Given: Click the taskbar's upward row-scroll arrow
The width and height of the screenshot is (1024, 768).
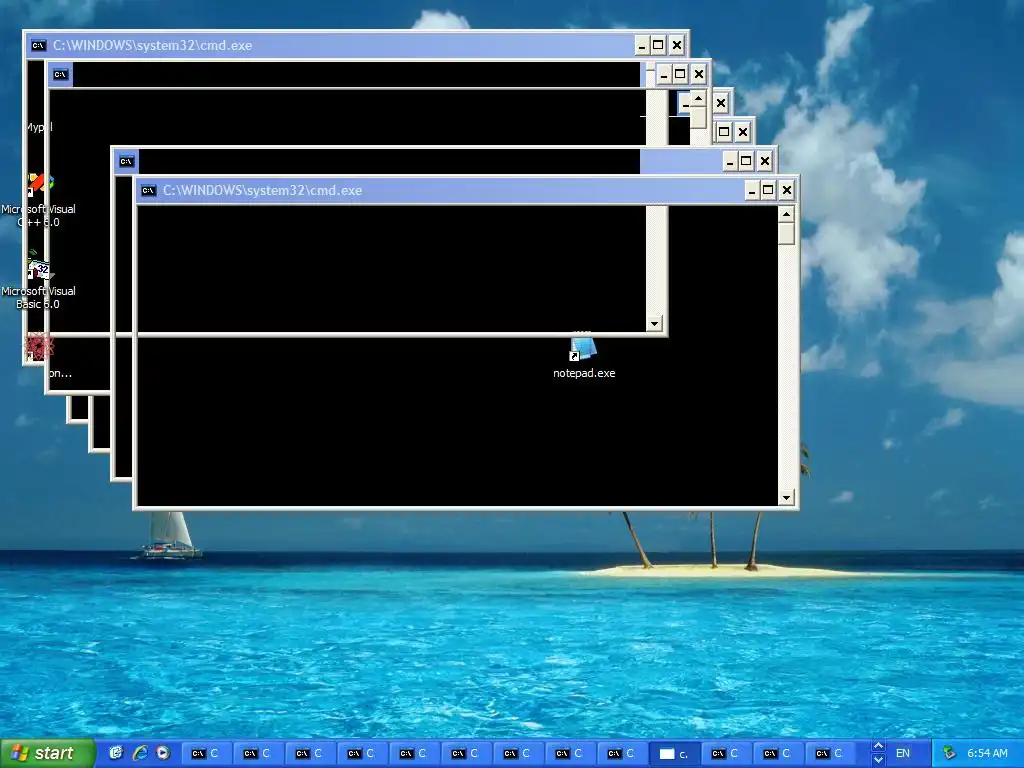Looking at the screenshot, I should pos(878,746).
